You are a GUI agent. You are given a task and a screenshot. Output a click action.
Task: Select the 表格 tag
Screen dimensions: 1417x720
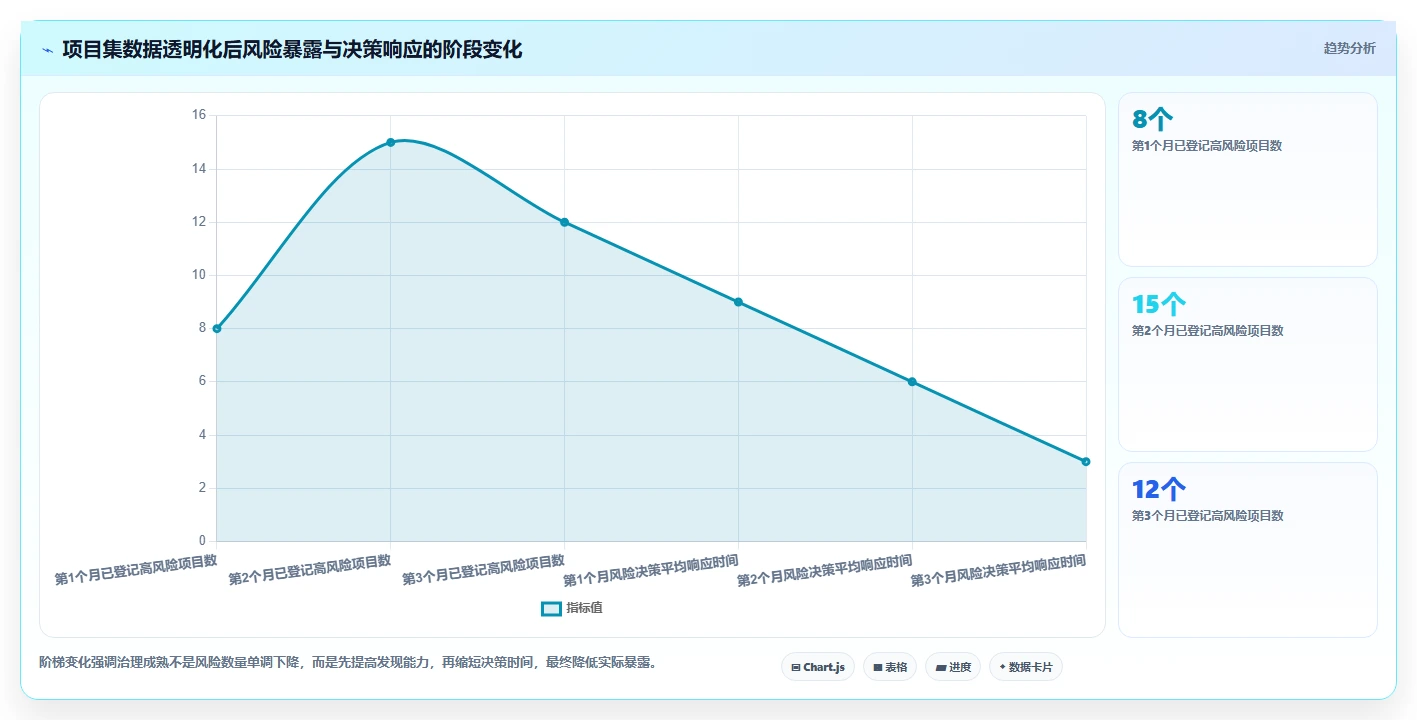click(x=889, y=667)
